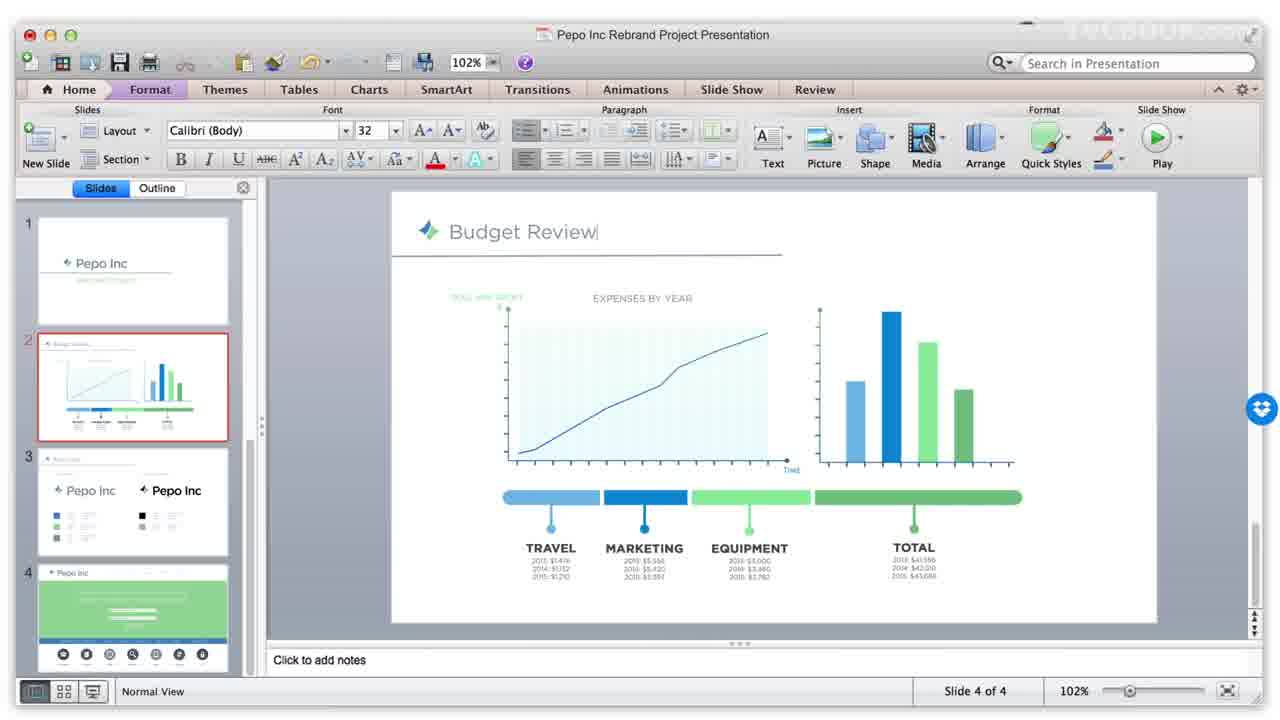Open the purple Help question mark

coord(525,62)
